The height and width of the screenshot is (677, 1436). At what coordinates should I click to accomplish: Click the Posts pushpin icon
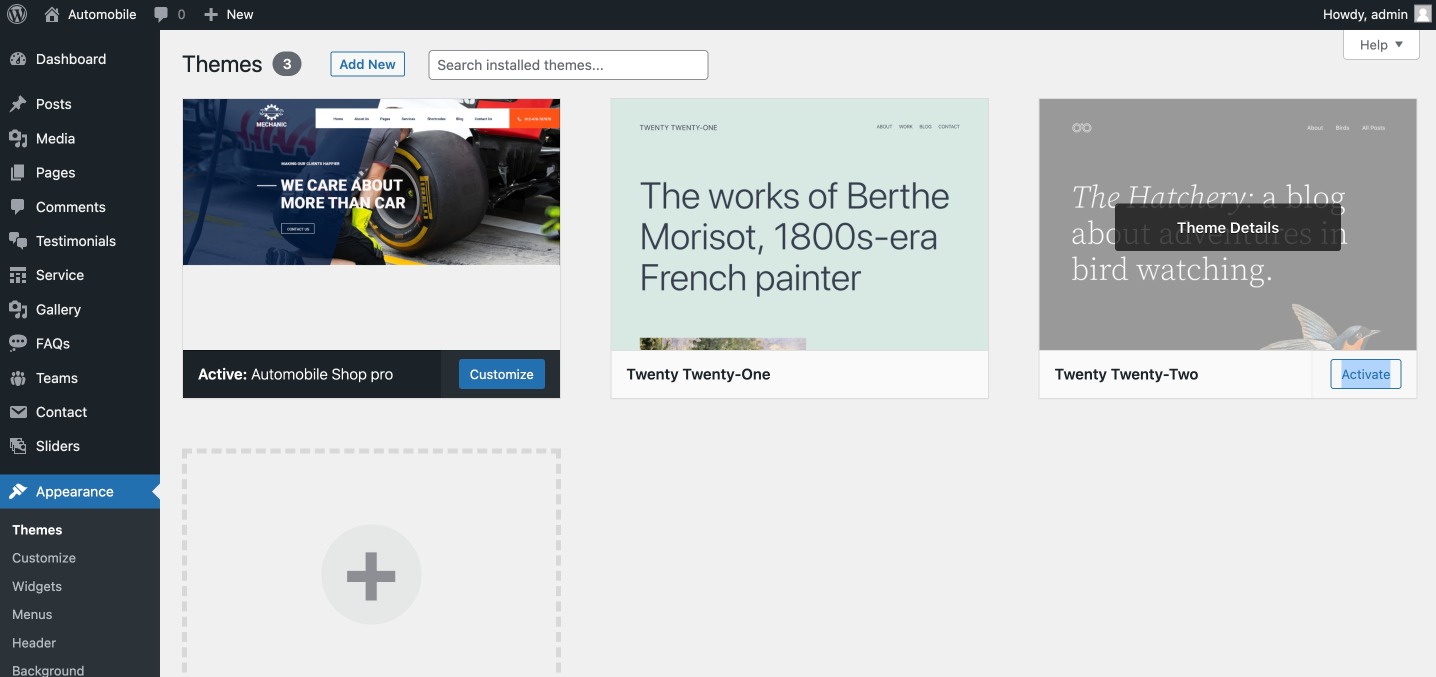18,104
